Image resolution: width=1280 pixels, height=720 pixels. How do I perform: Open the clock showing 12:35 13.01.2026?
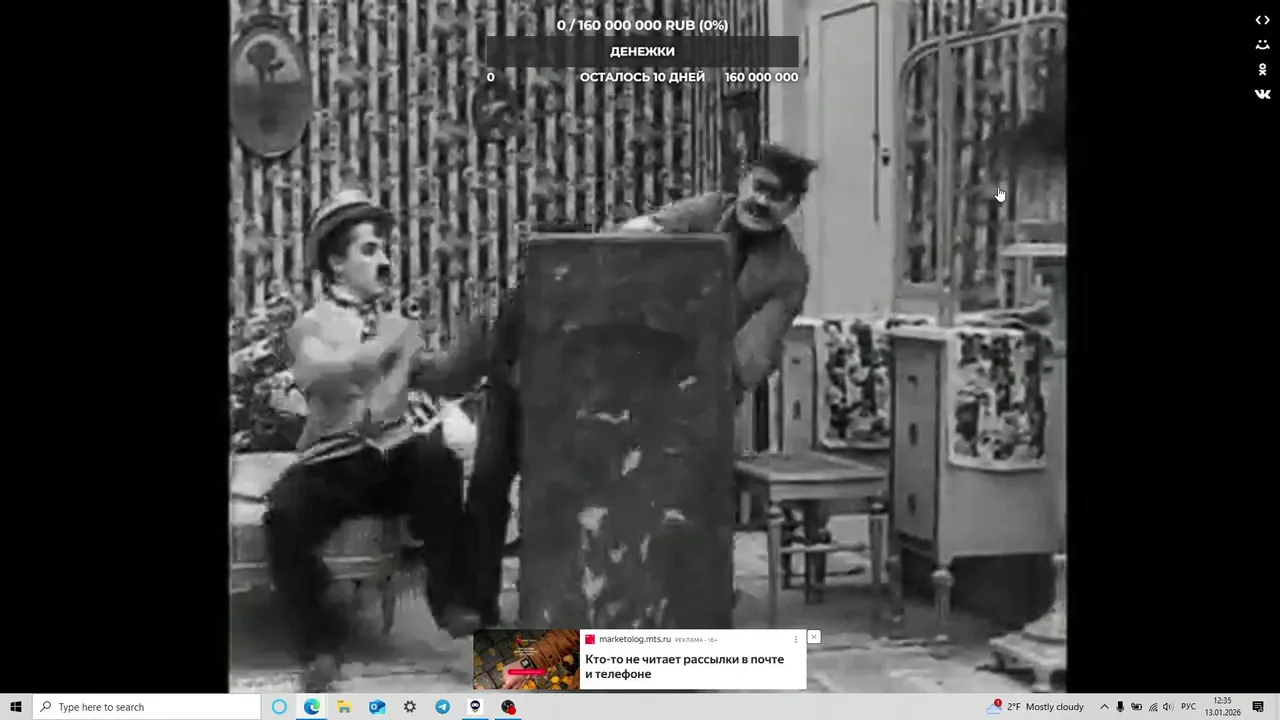tap(1222, 707)
